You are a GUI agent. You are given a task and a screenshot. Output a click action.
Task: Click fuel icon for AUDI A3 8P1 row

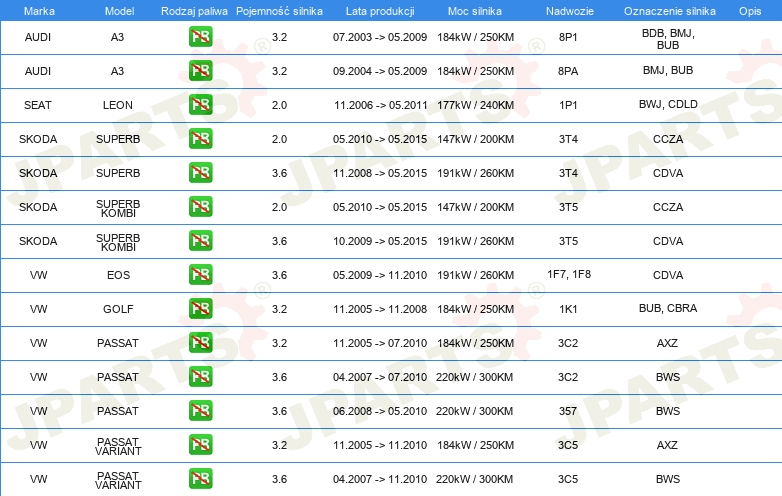[200, 37]
